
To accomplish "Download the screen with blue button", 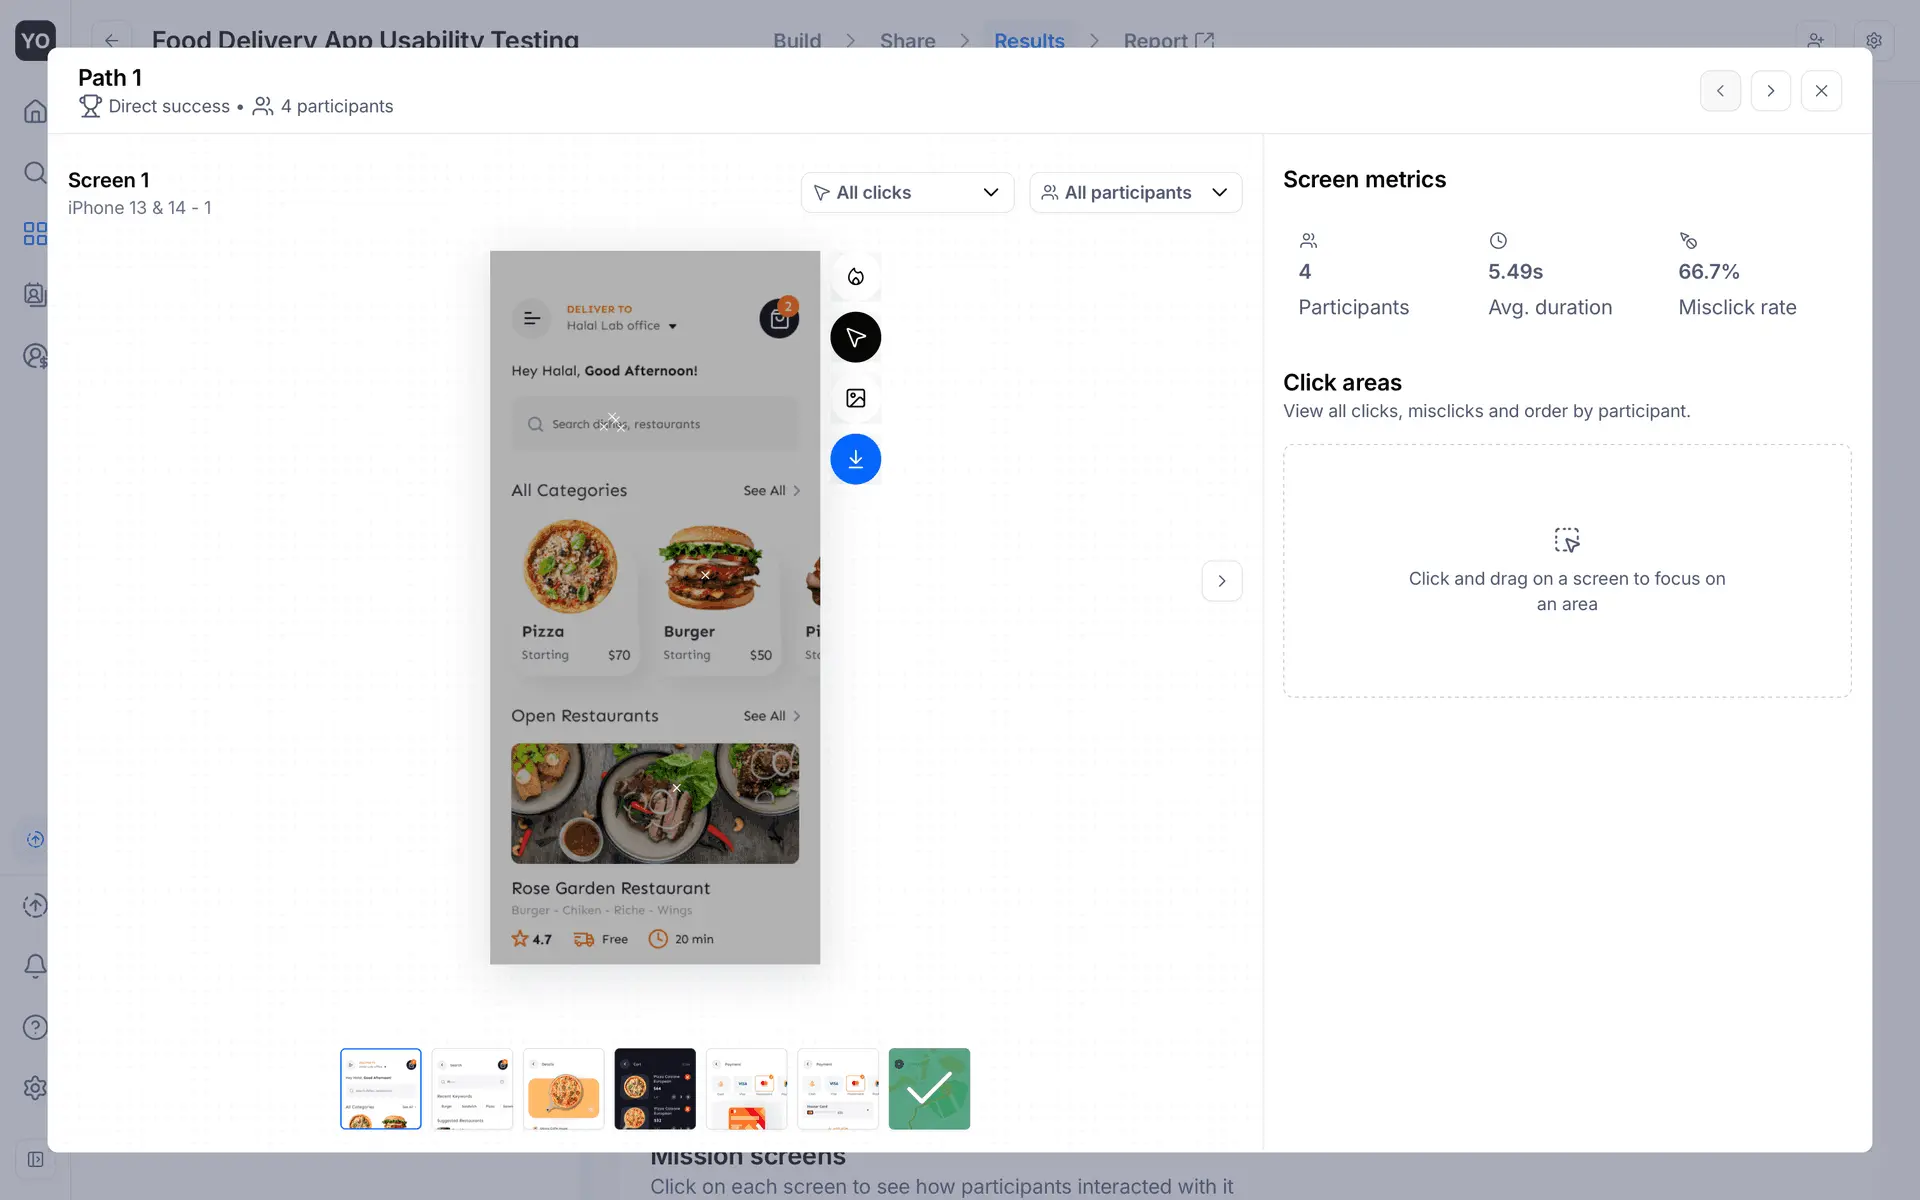I will pyautogui.click(x=855, y=459).
